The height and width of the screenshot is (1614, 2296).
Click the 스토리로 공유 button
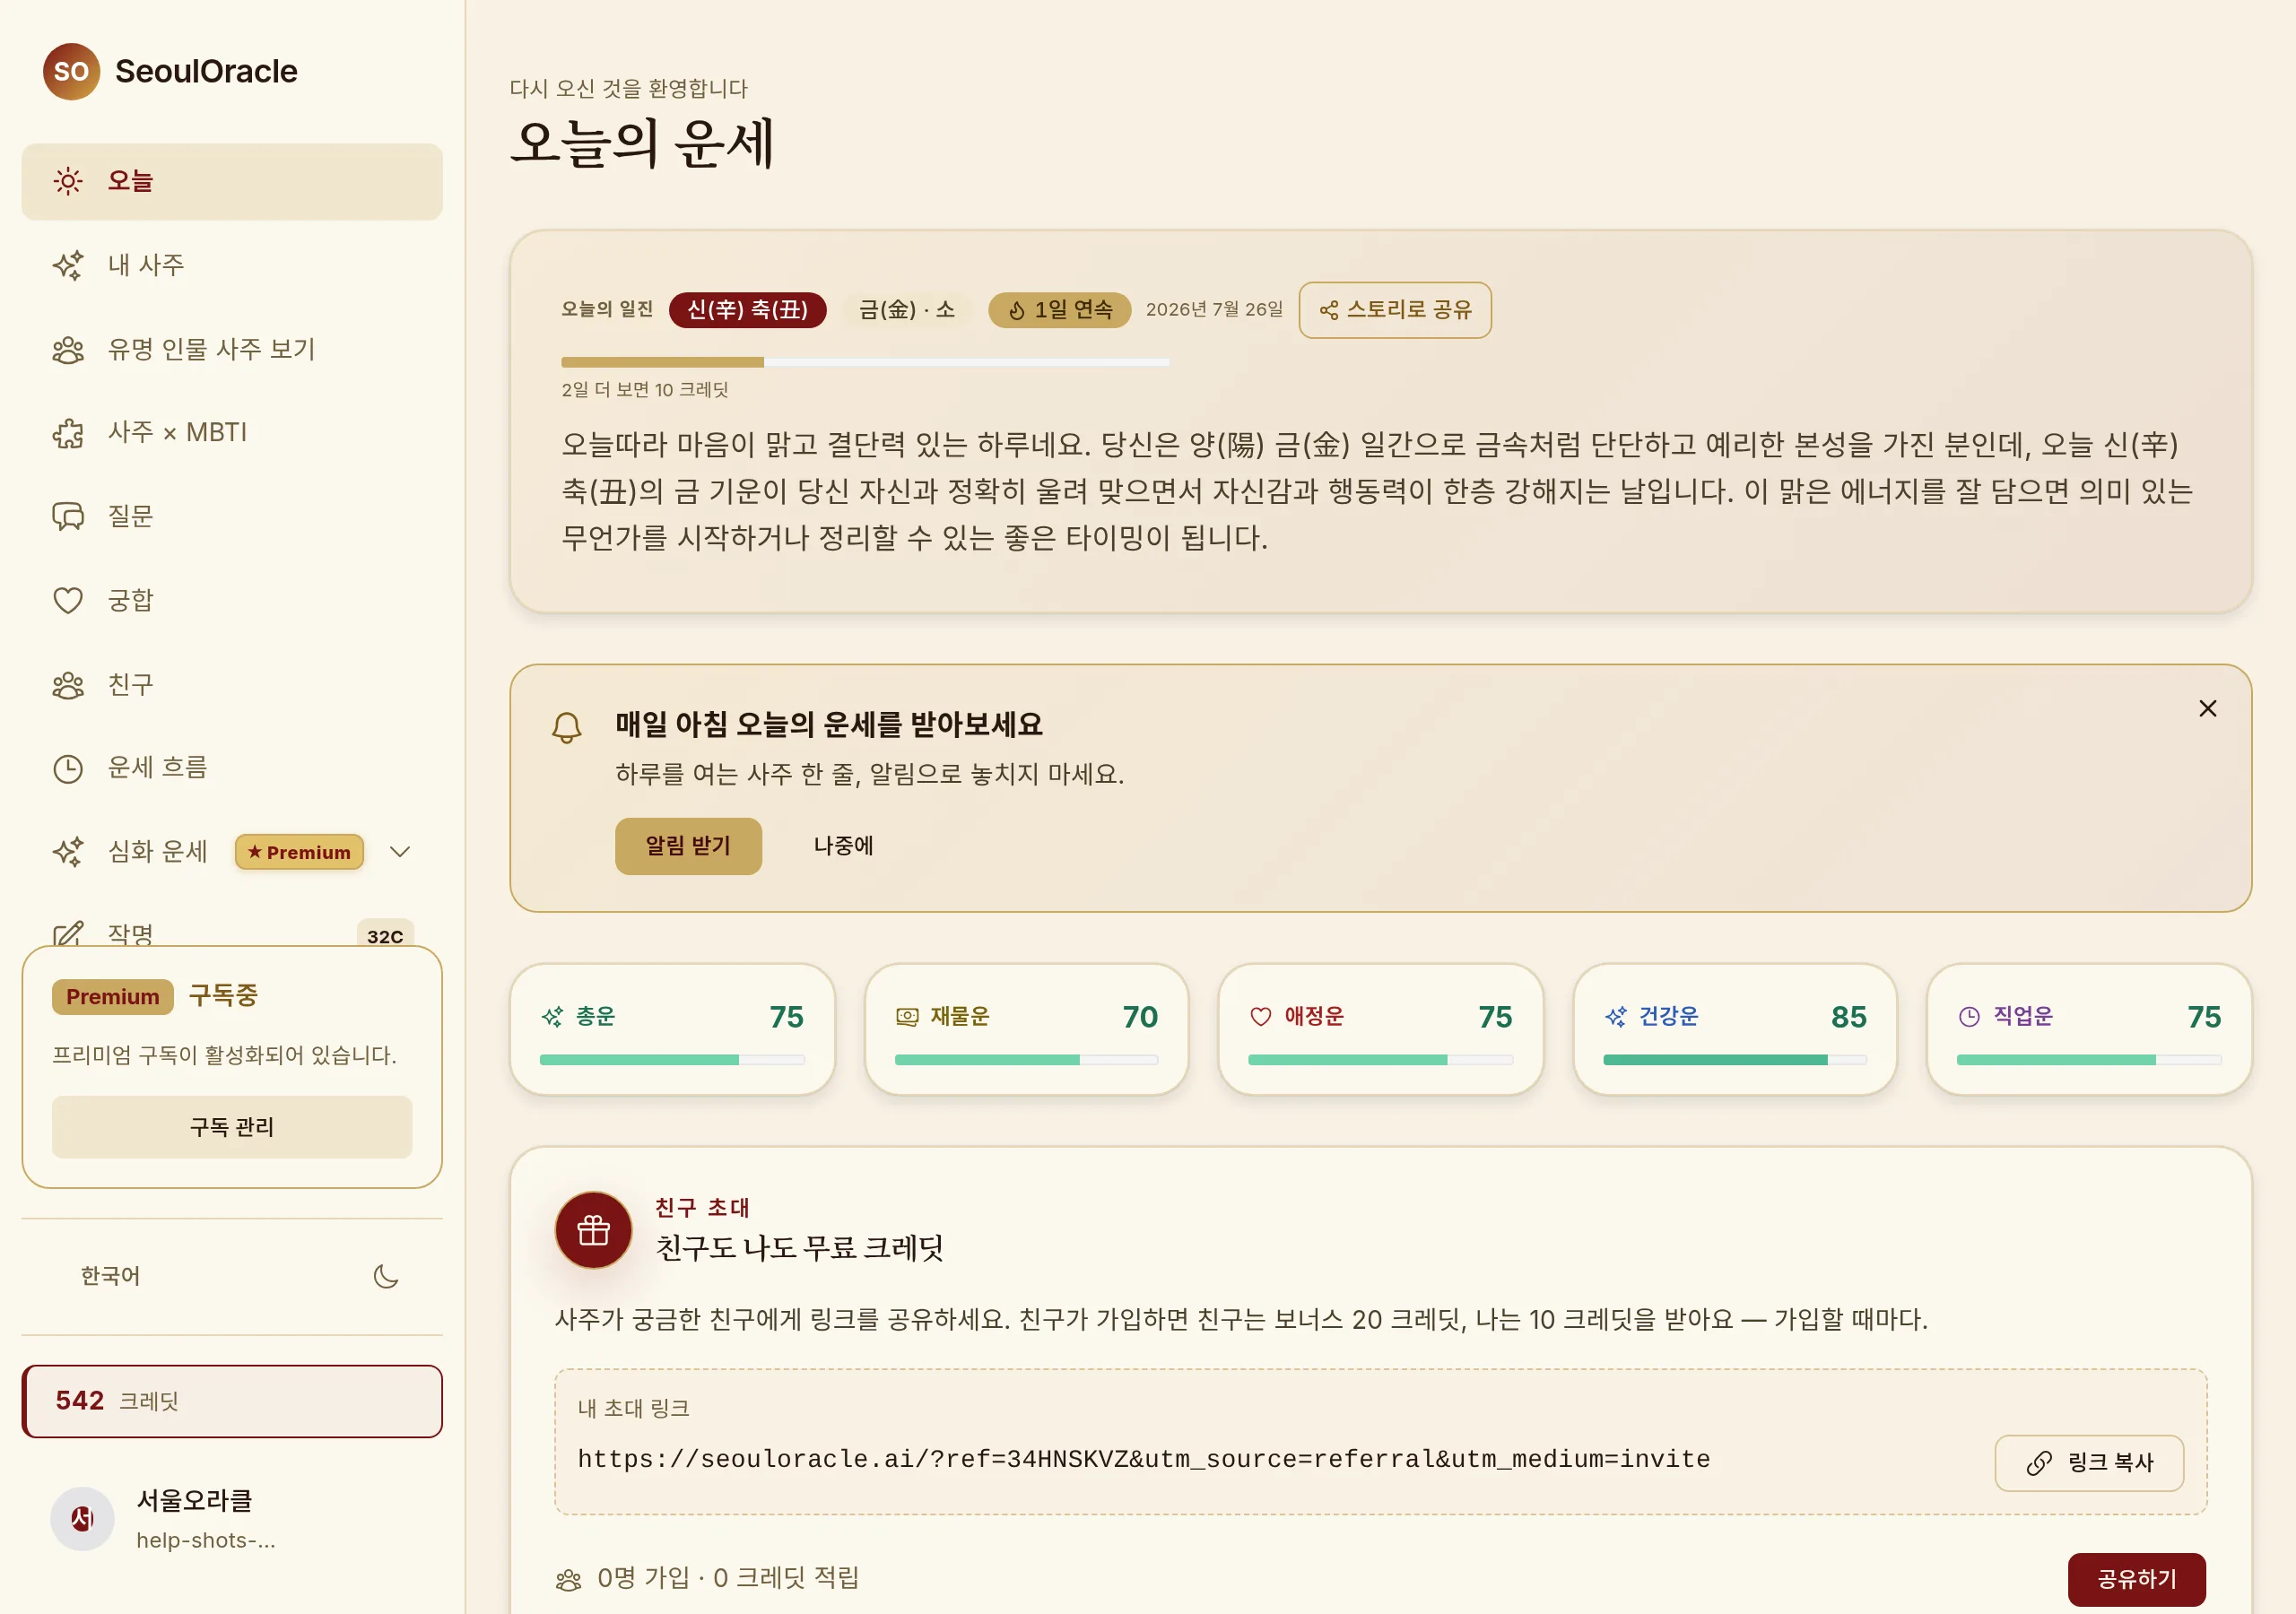(1395, 310)
